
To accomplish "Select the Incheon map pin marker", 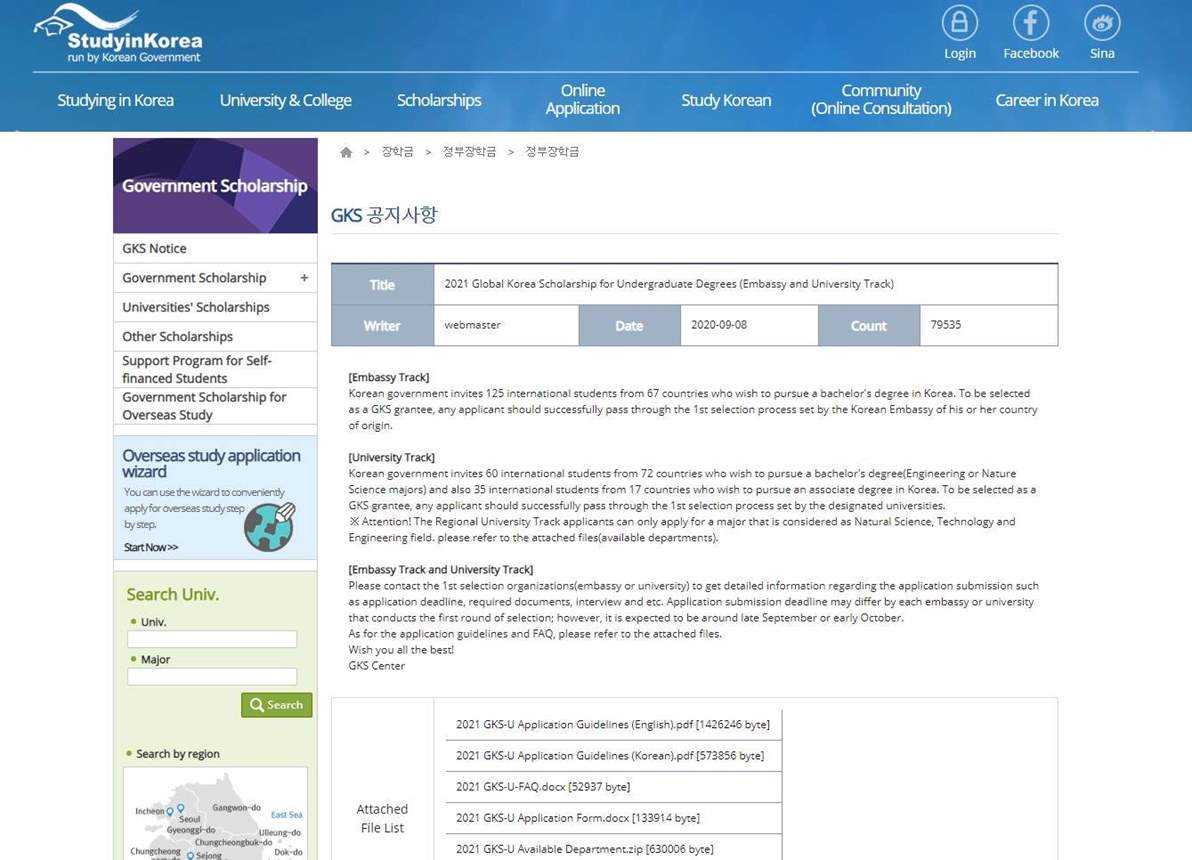I will 170,811.
